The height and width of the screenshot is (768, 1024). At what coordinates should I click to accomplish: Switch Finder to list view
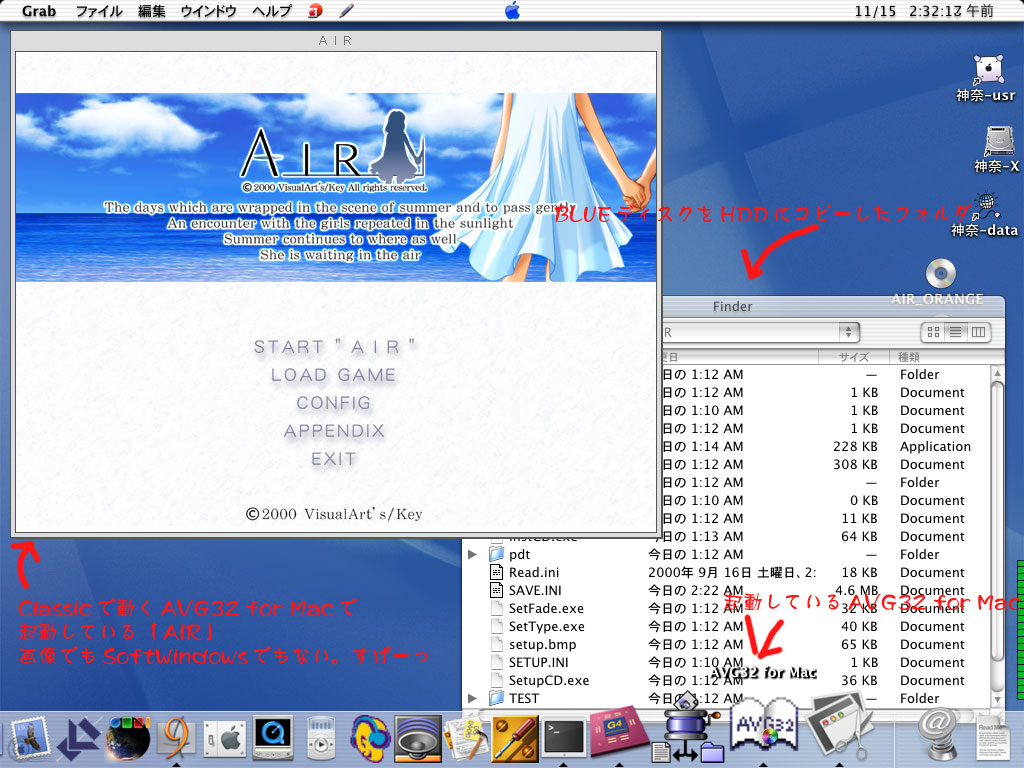click(955, 332)
